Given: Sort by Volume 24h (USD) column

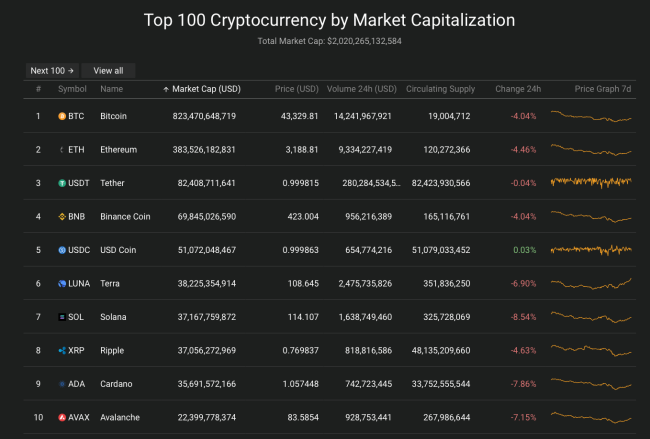Looking at the screenshot, I should click(x=361, y=89).
